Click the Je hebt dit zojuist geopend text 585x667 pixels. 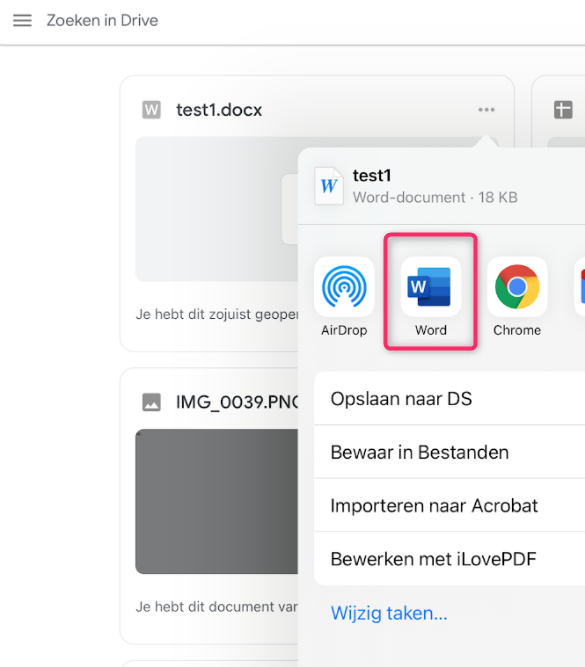217,314
